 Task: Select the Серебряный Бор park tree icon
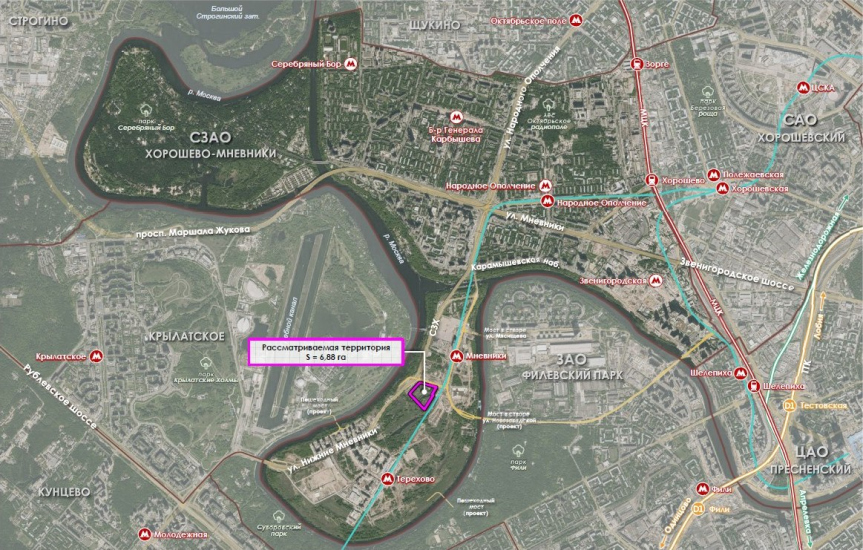coord(146,110)
